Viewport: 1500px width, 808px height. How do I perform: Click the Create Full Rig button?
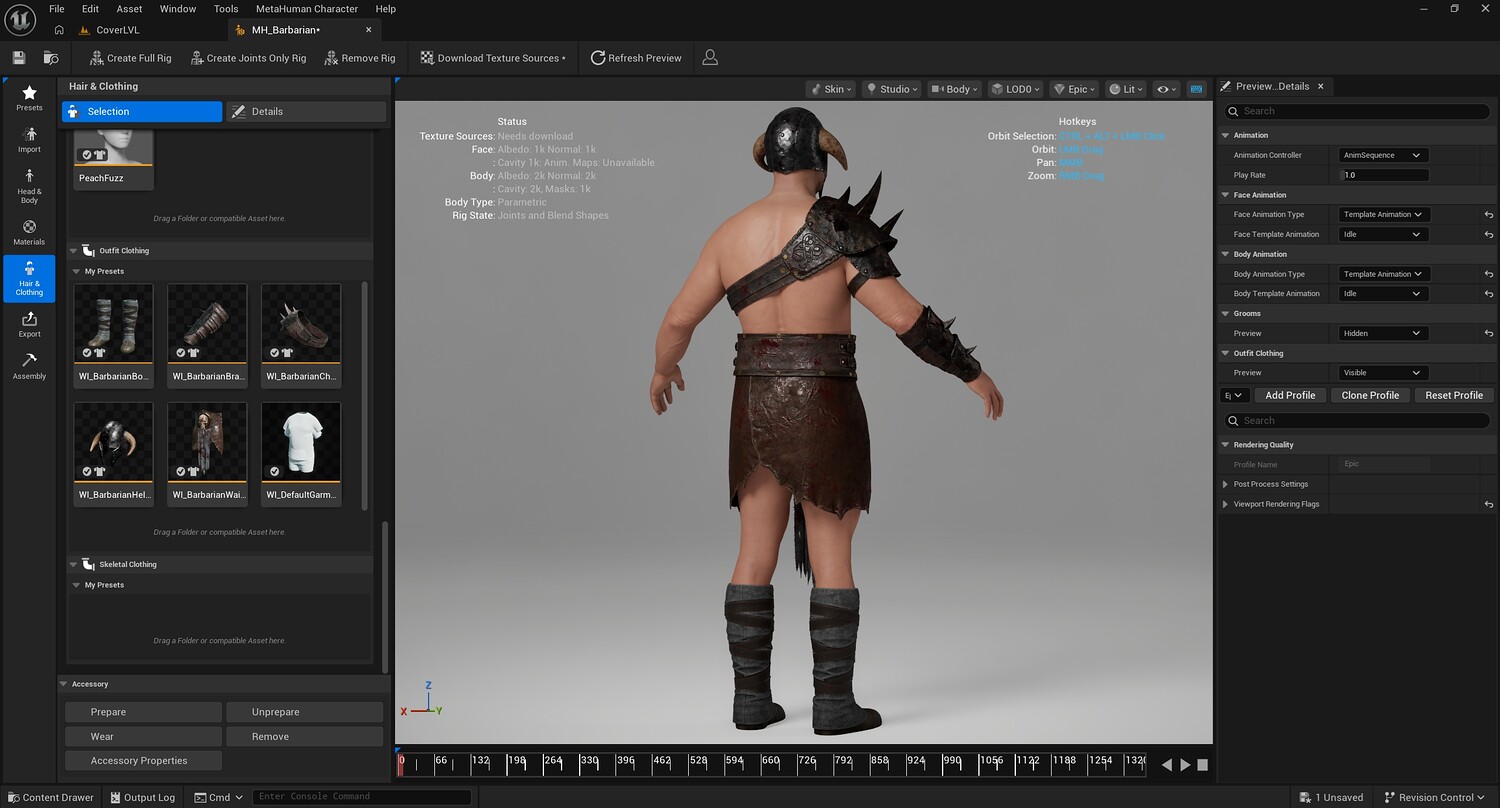click(x=130, y=58)
